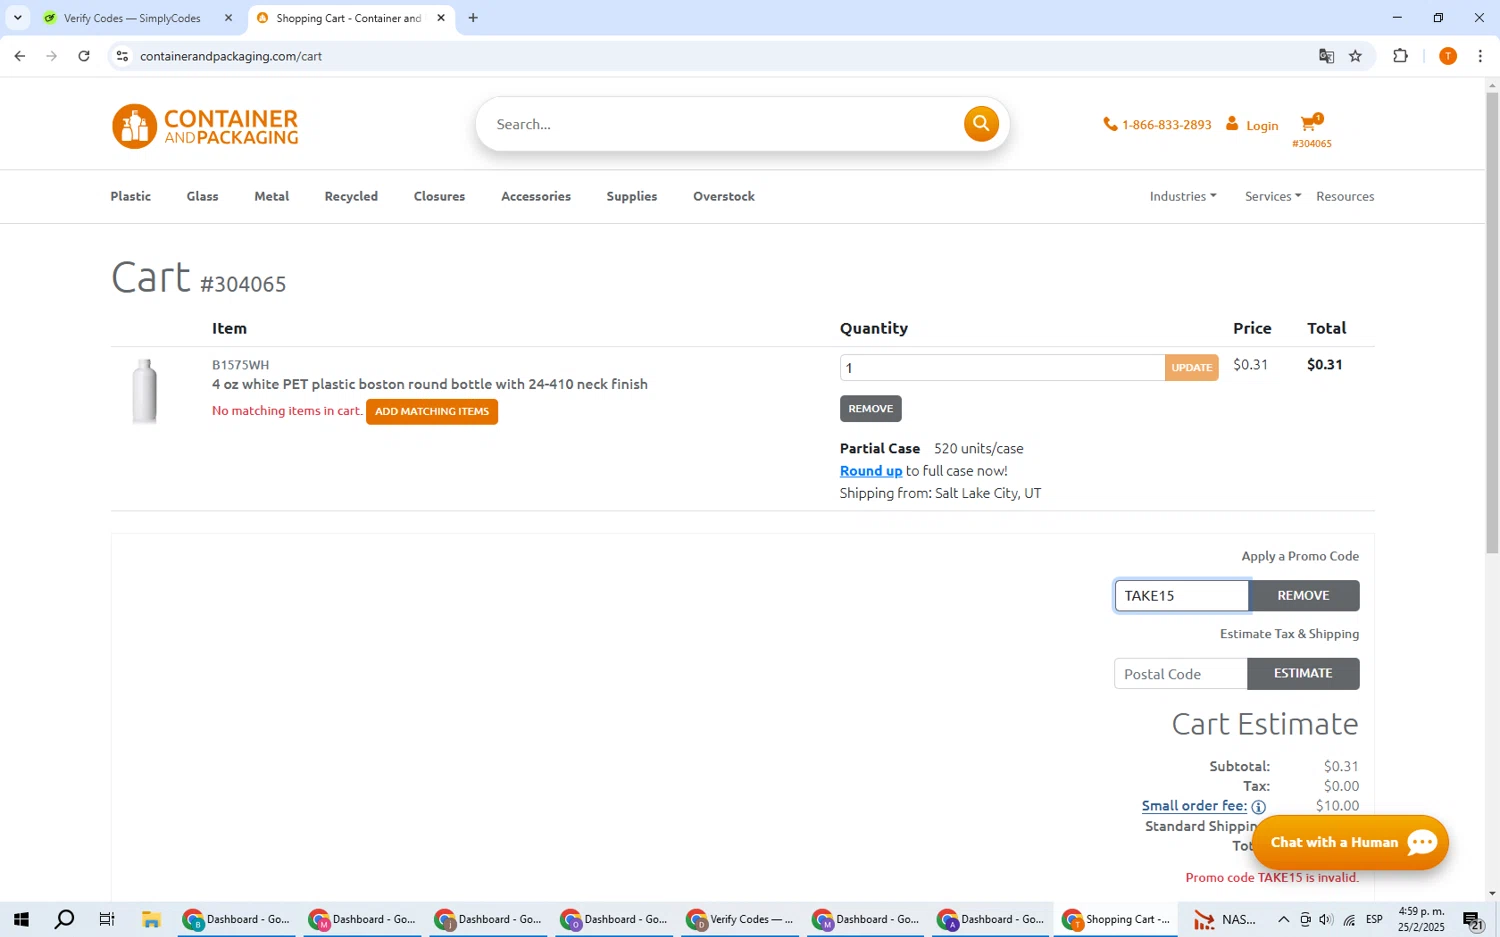Image resolution: width=1500 pixels, height=937 pixels.
Task: Click the Shopping Cart taskbar Chrome window
Action: click(x=1116, y=919)
